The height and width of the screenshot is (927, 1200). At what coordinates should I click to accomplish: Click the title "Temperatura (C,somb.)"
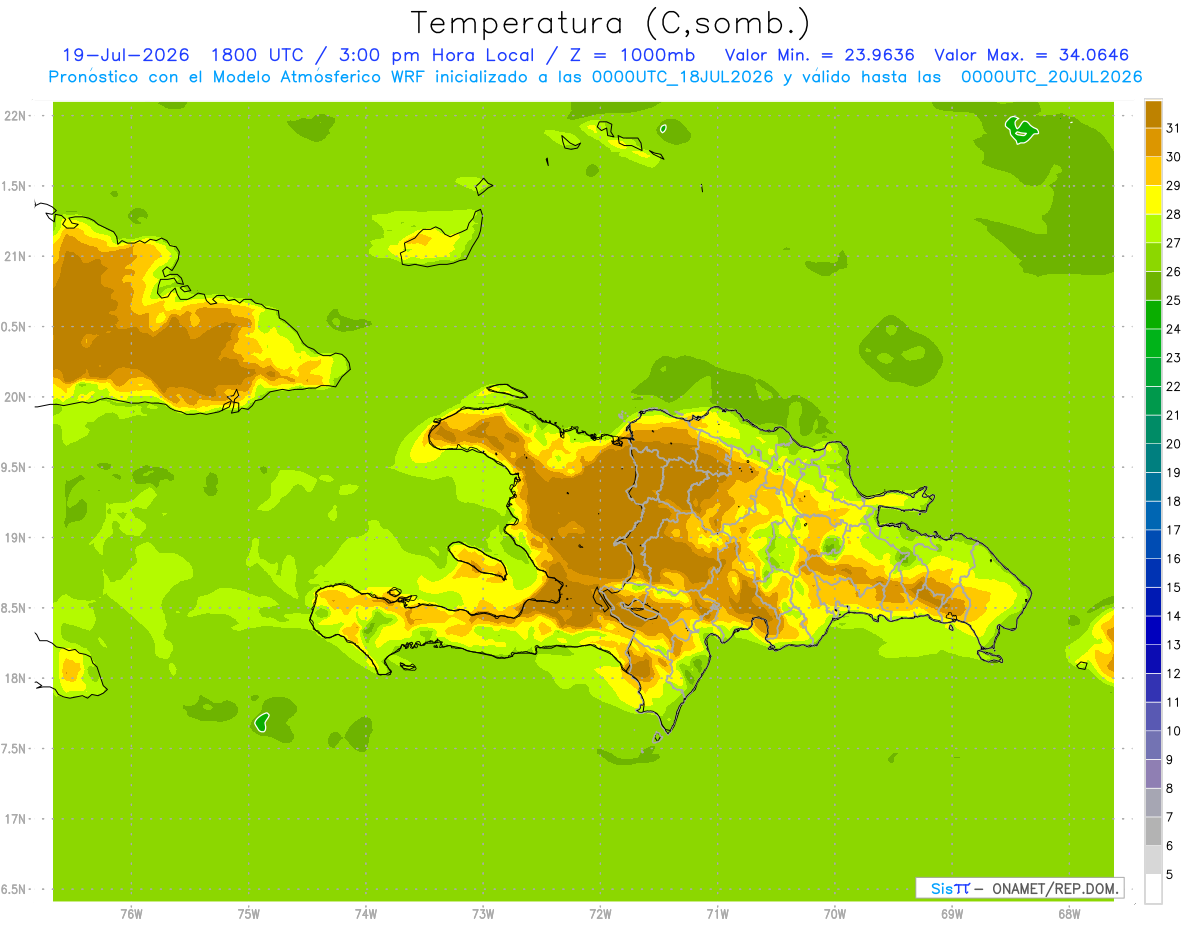610,24
